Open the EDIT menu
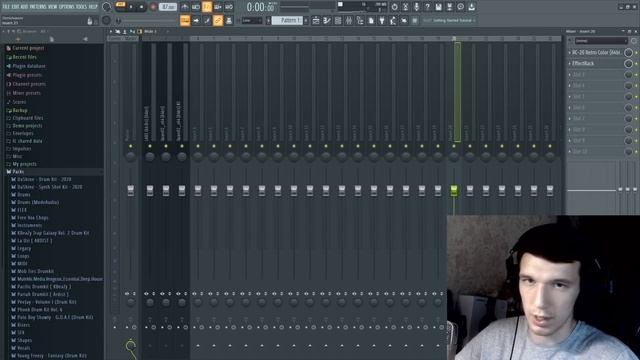The width and height of the screenshot is (640, 360). click(16, 7)
